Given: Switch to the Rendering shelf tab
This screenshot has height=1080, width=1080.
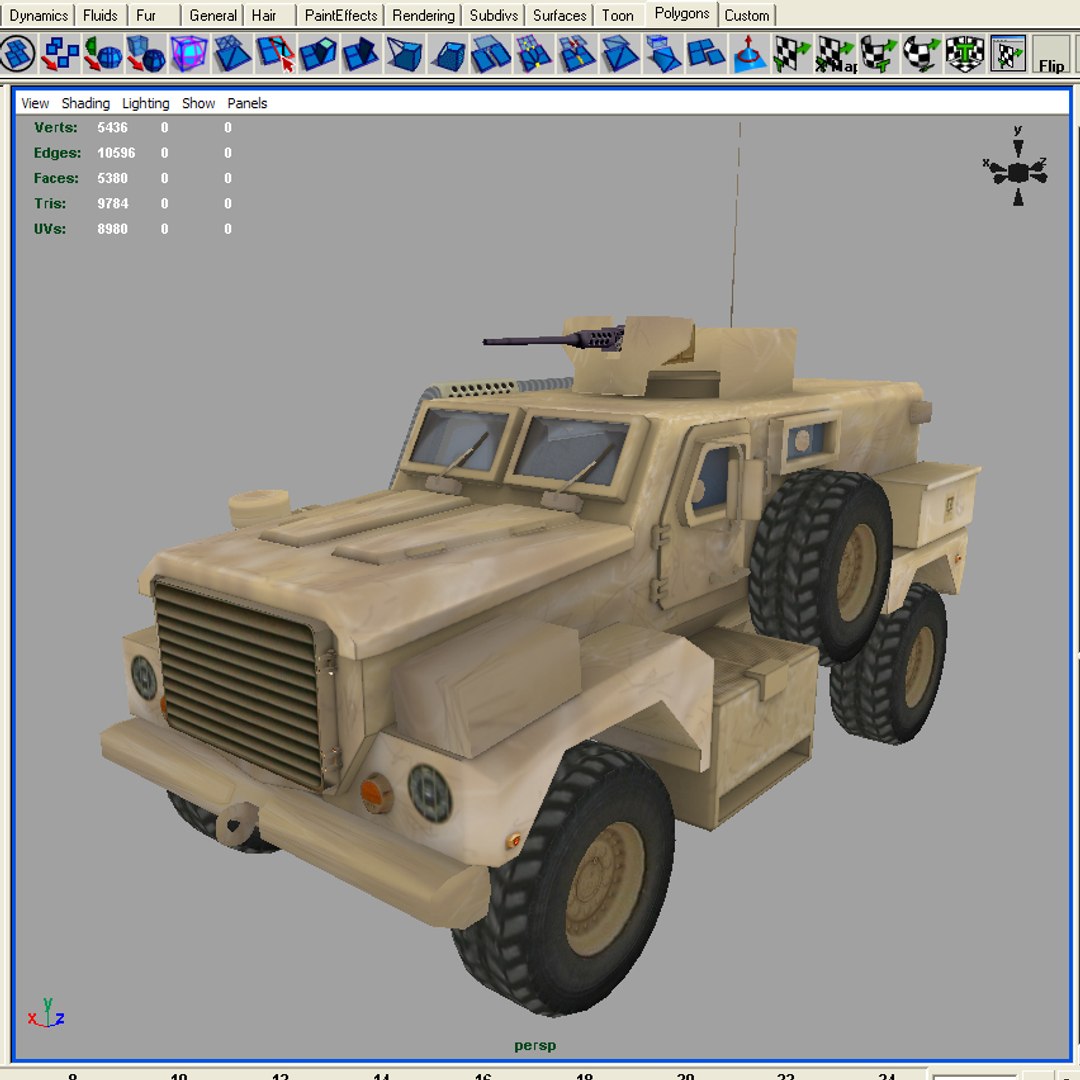Looking at the screenshot, I should pos(424,15).
